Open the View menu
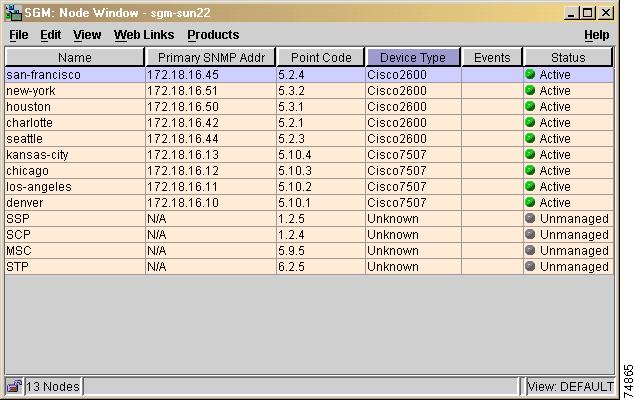Screen dimensions: 635x400 tap(87, 35)
